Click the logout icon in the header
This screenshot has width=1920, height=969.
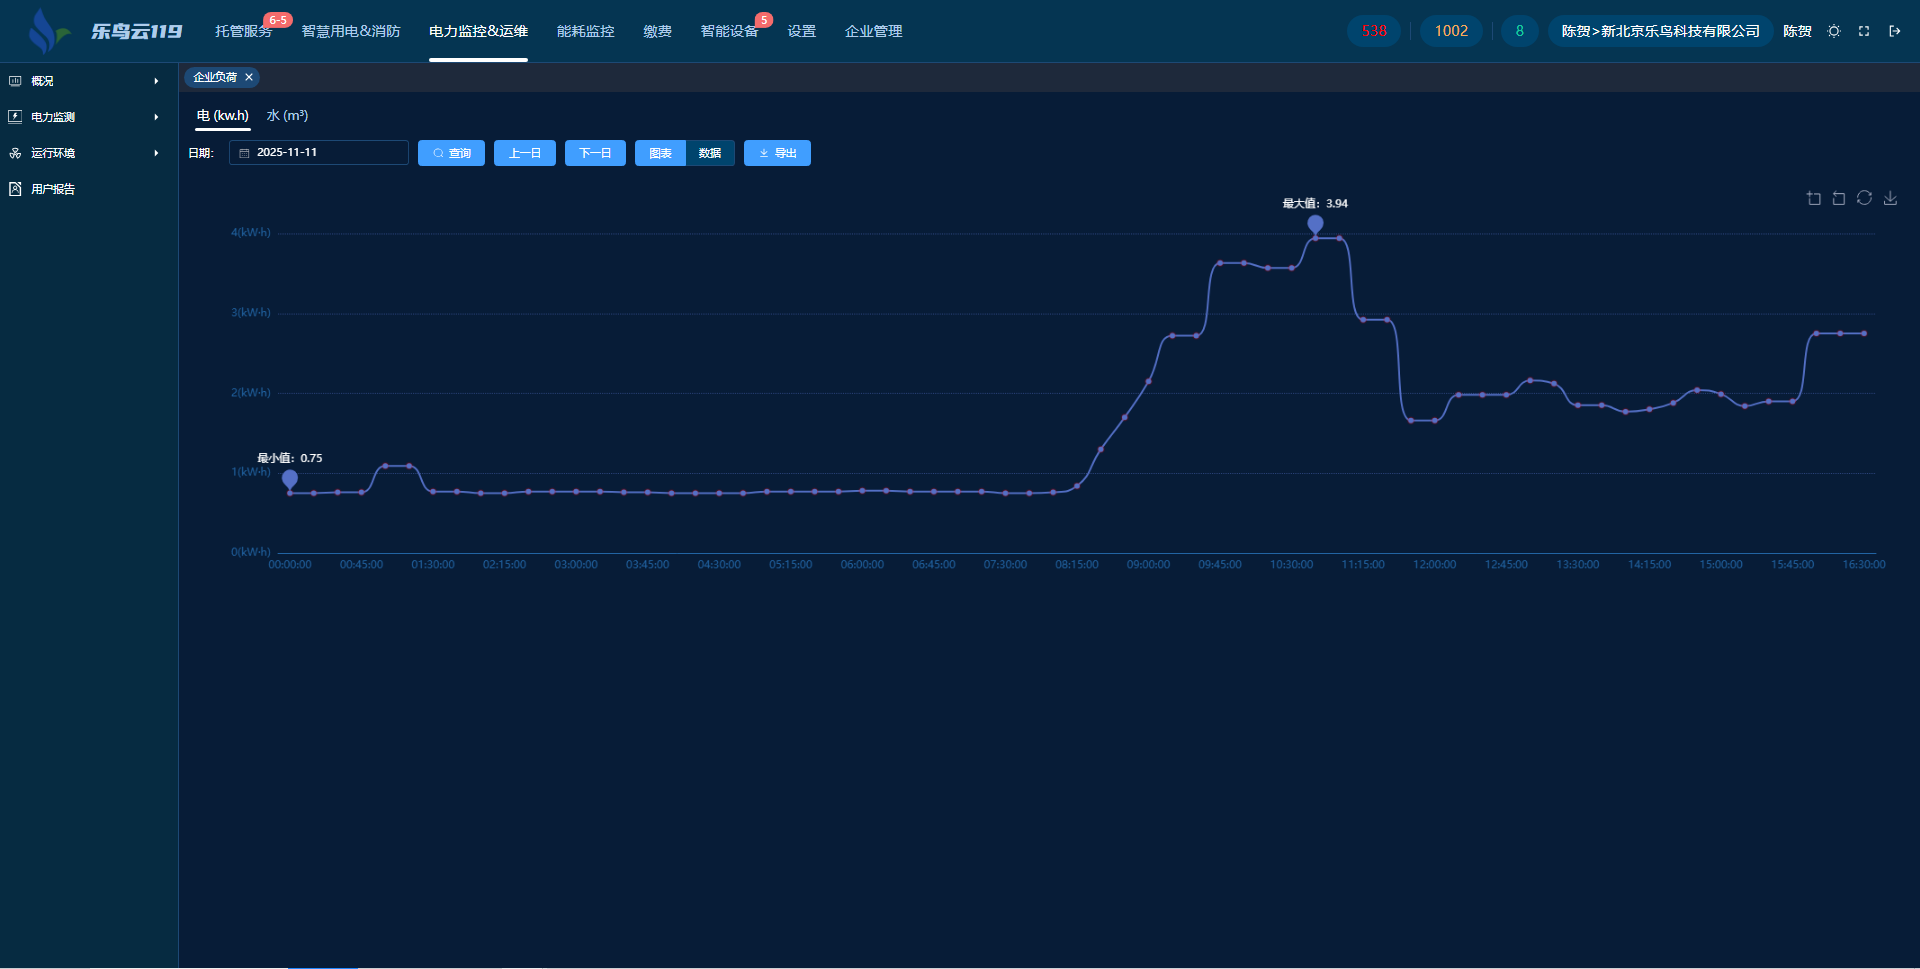(1894, 31)
